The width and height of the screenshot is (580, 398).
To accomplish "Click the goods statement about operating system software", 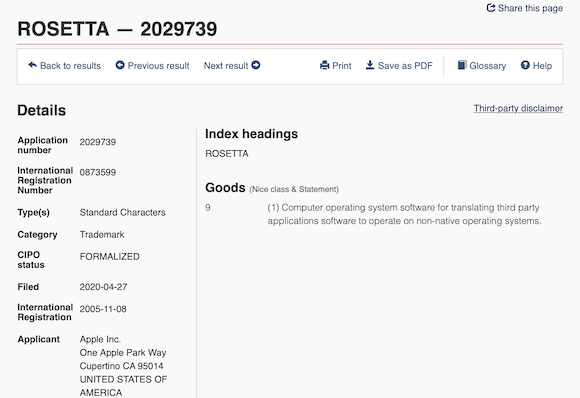I will 404,214.
